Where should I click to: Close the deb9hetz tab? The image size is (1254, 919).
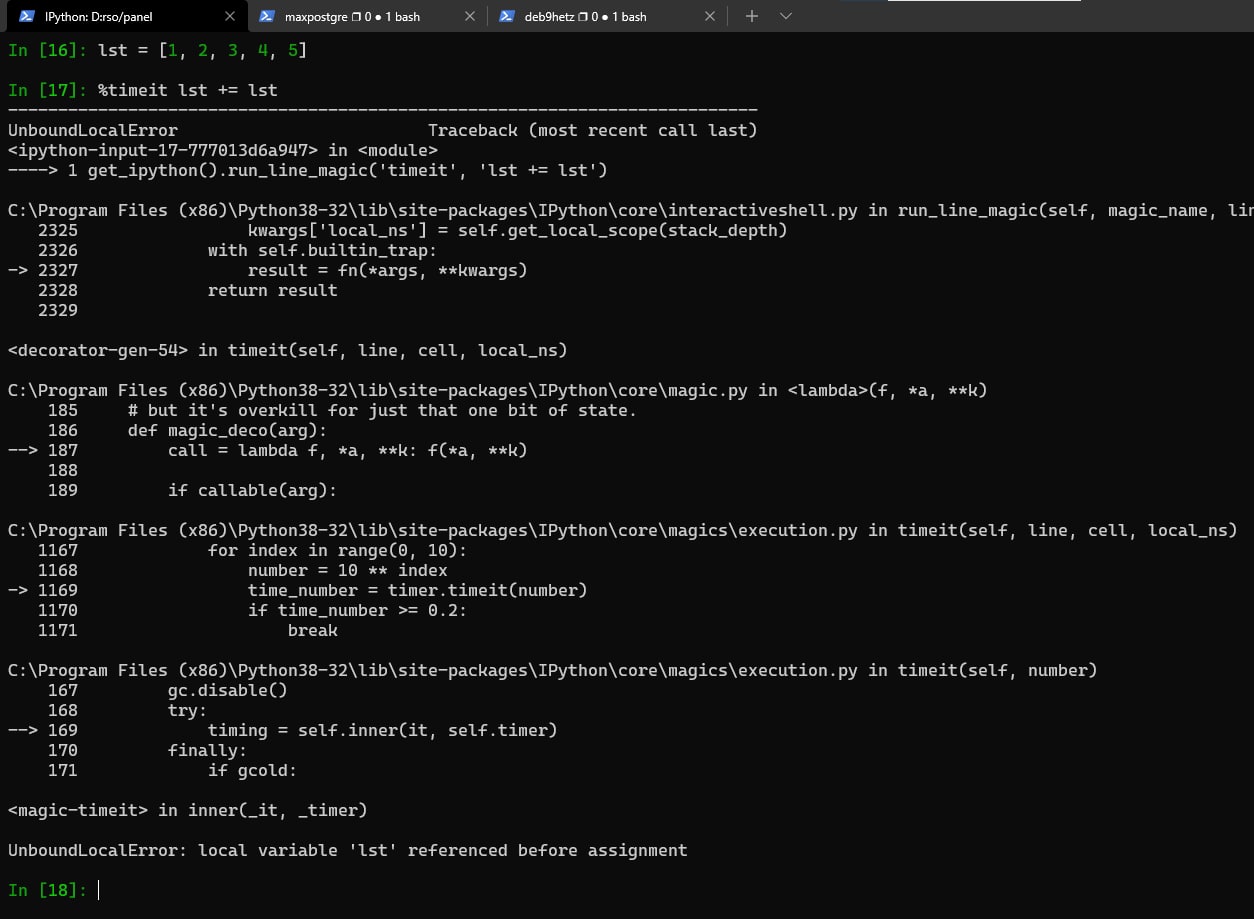point(710,17)
